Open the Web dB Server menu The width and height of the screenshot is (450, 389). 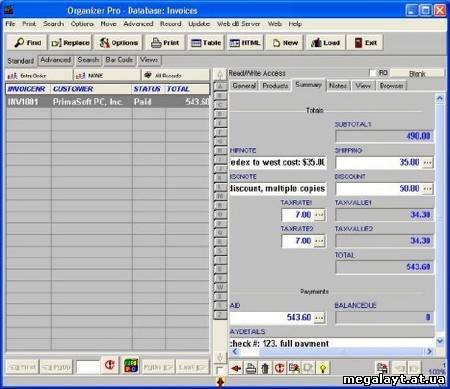coord(239,24)
